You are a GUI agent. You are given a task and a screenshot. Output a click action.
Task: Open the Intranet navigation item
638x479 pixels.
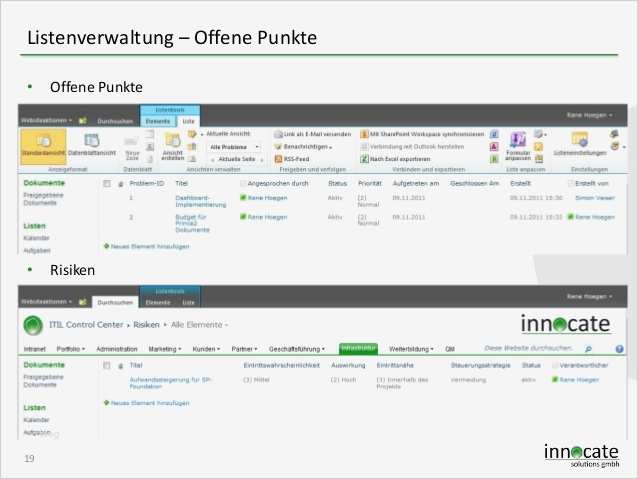pyautogui.click(x=35, y=349)
